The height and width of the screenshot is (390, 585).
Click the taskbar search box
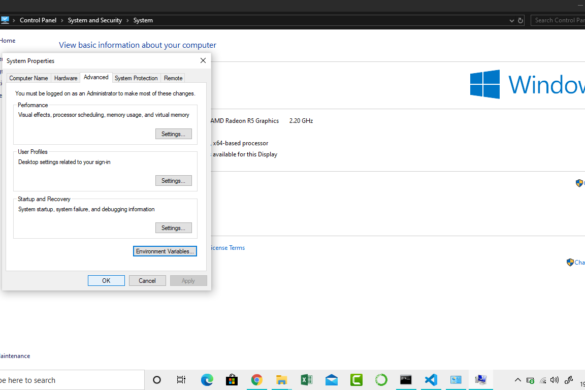point(72,380)
